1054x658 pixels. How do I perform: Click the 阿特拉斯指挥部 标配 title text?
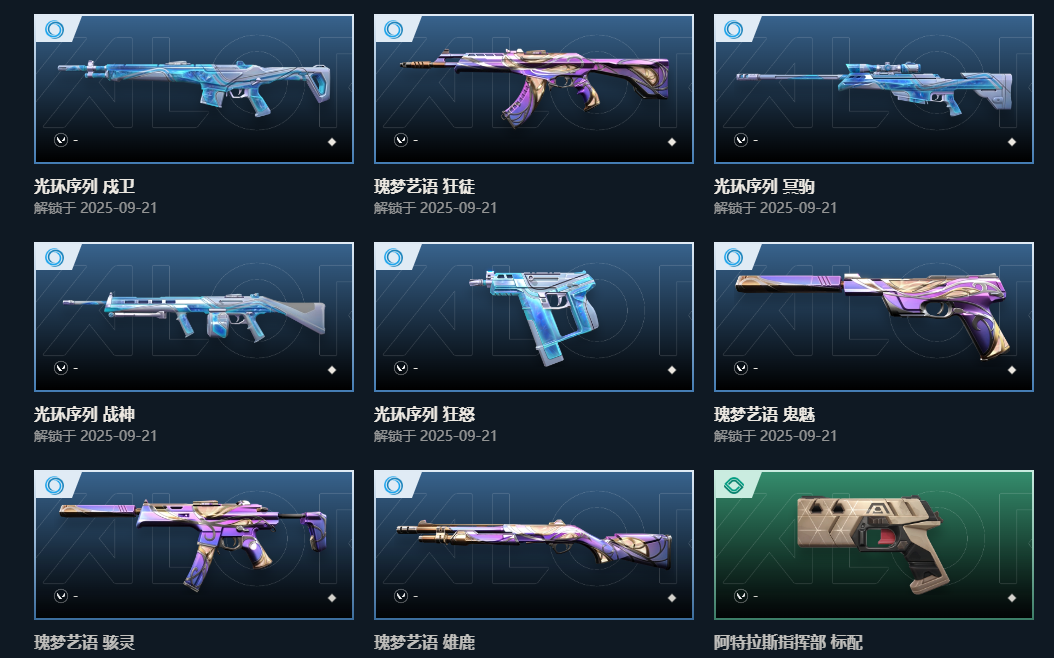788,642
